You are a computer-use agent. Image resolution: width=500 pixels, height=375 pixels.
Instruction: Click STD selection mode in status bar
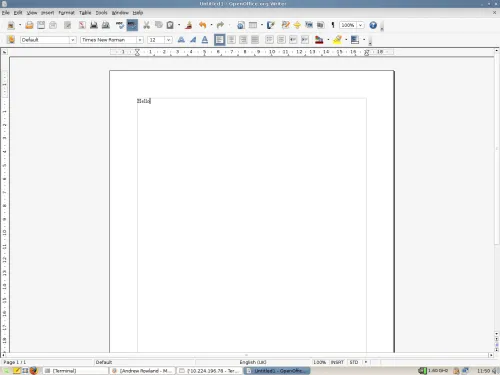[x=354, y=362]
